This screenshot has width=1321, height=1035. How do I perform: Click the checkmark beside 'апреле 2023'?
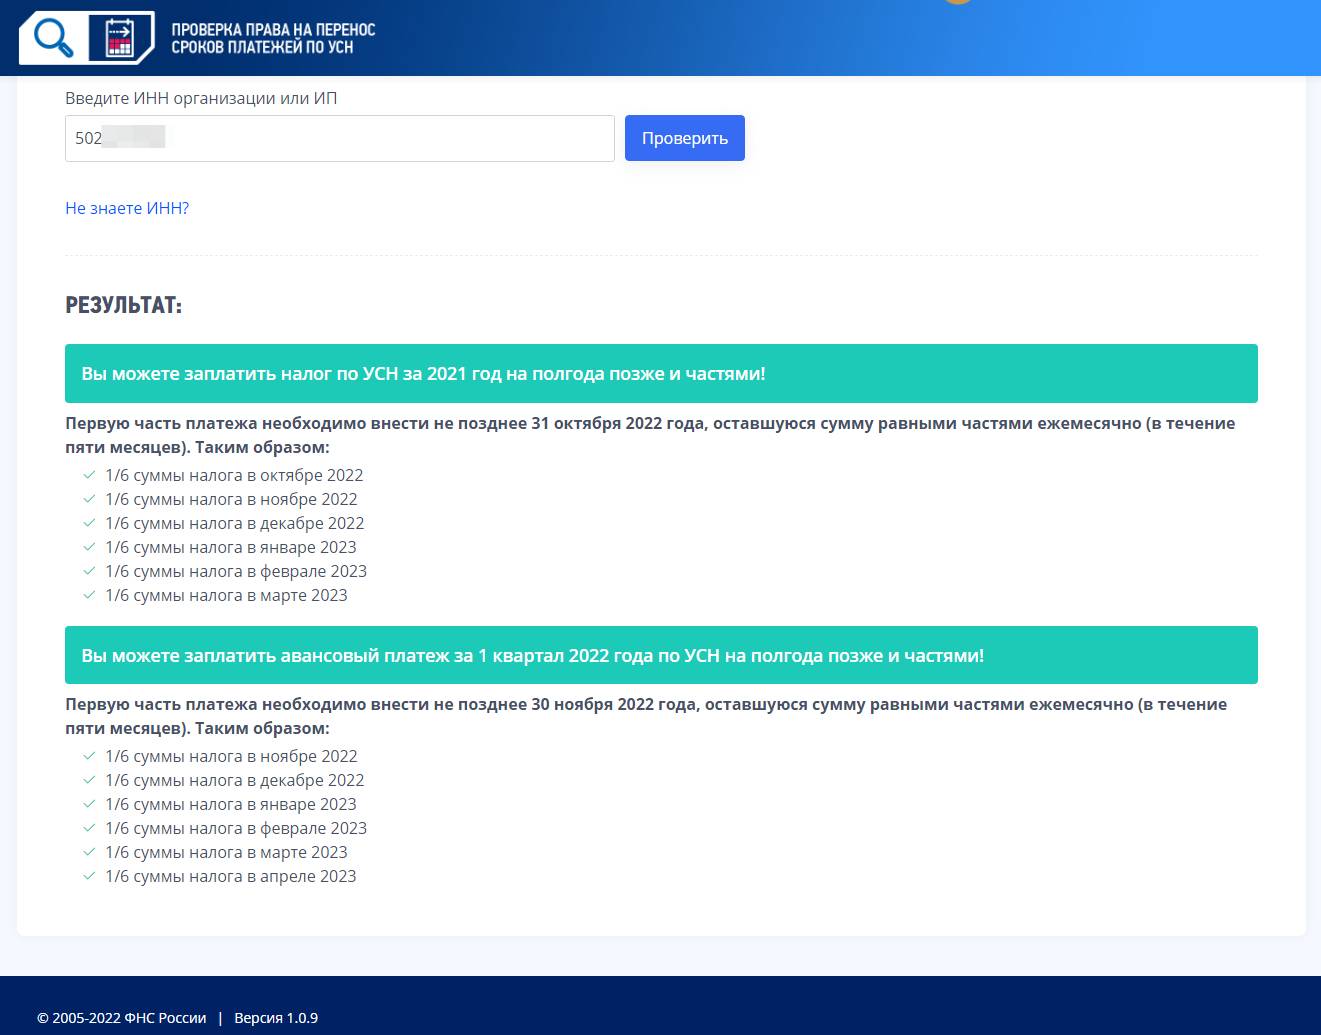(x=89, y=876)
